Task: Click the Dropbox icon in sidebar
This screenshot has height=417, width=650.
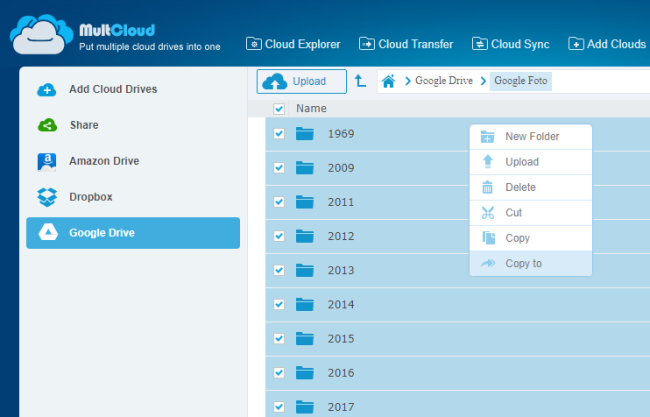Action: tap(47, 197)
